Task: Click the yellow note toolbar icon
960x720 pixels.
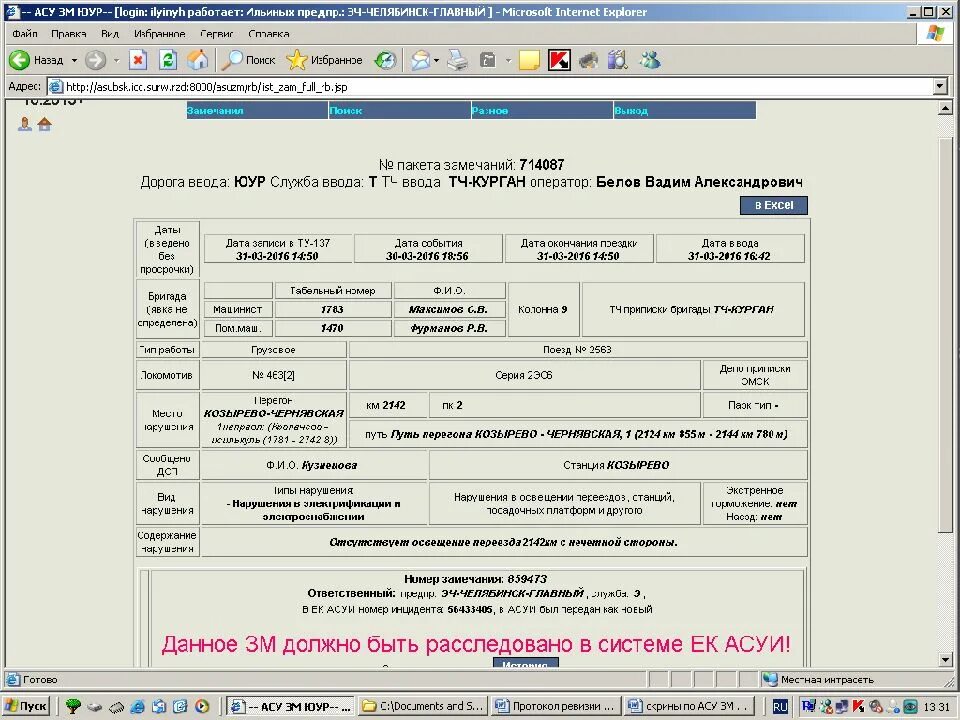Action: coord(529,60)
